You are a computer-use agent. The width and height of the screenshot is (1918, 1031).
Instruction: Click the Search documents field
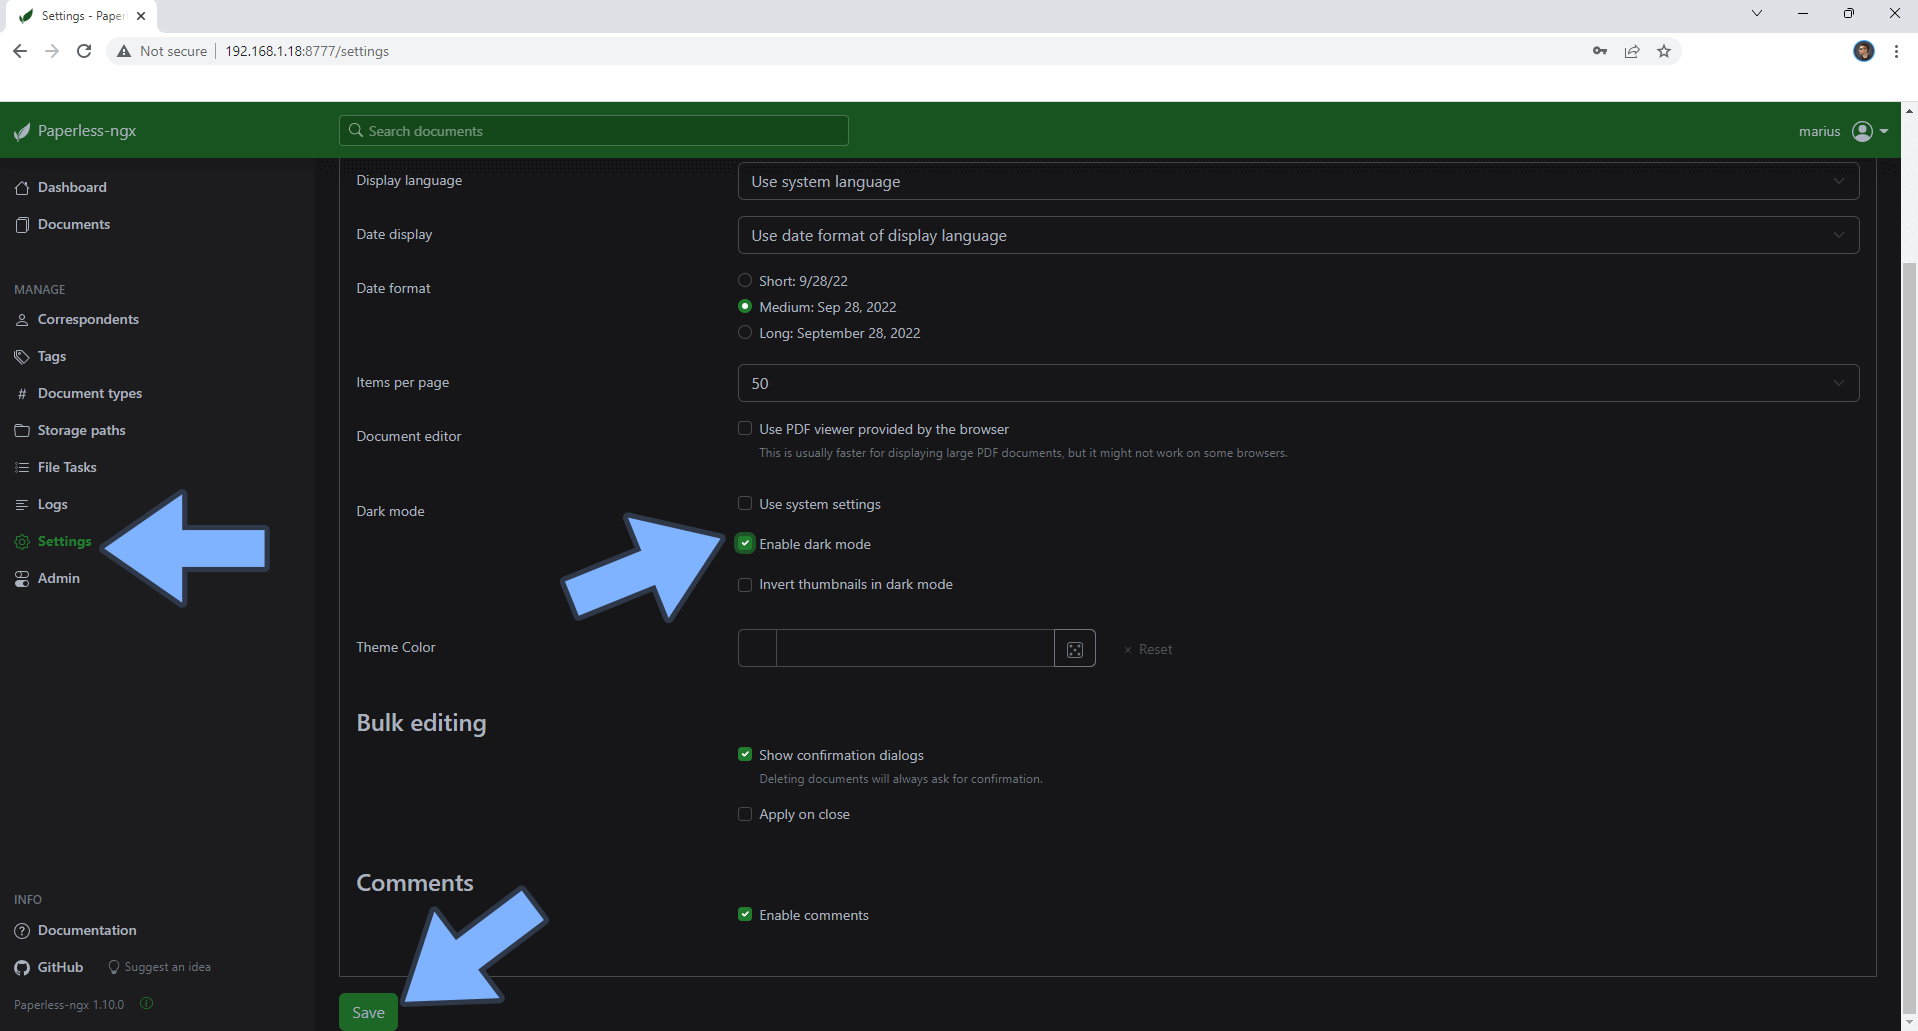[x=593, y=130]
